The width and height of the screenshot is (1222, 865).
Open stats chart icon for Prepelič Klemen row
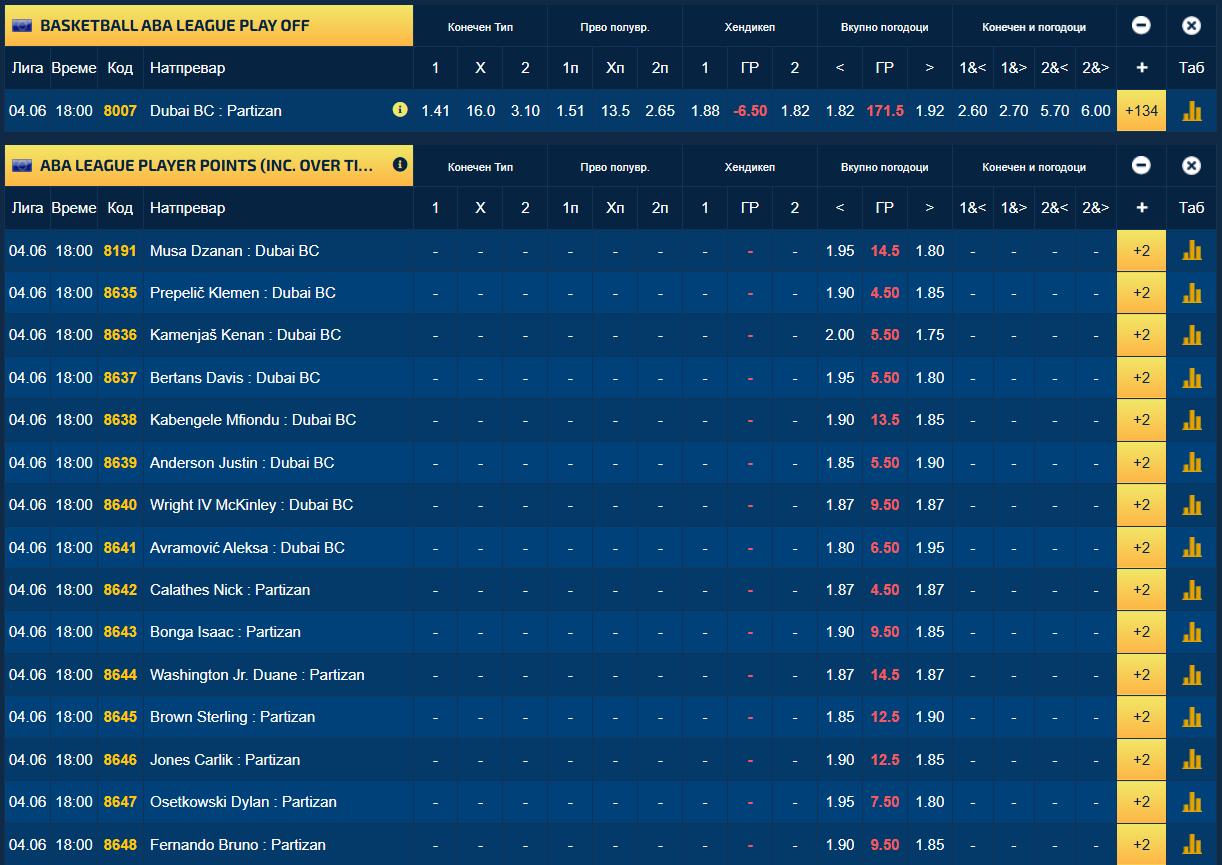(x=1191, y=293)
